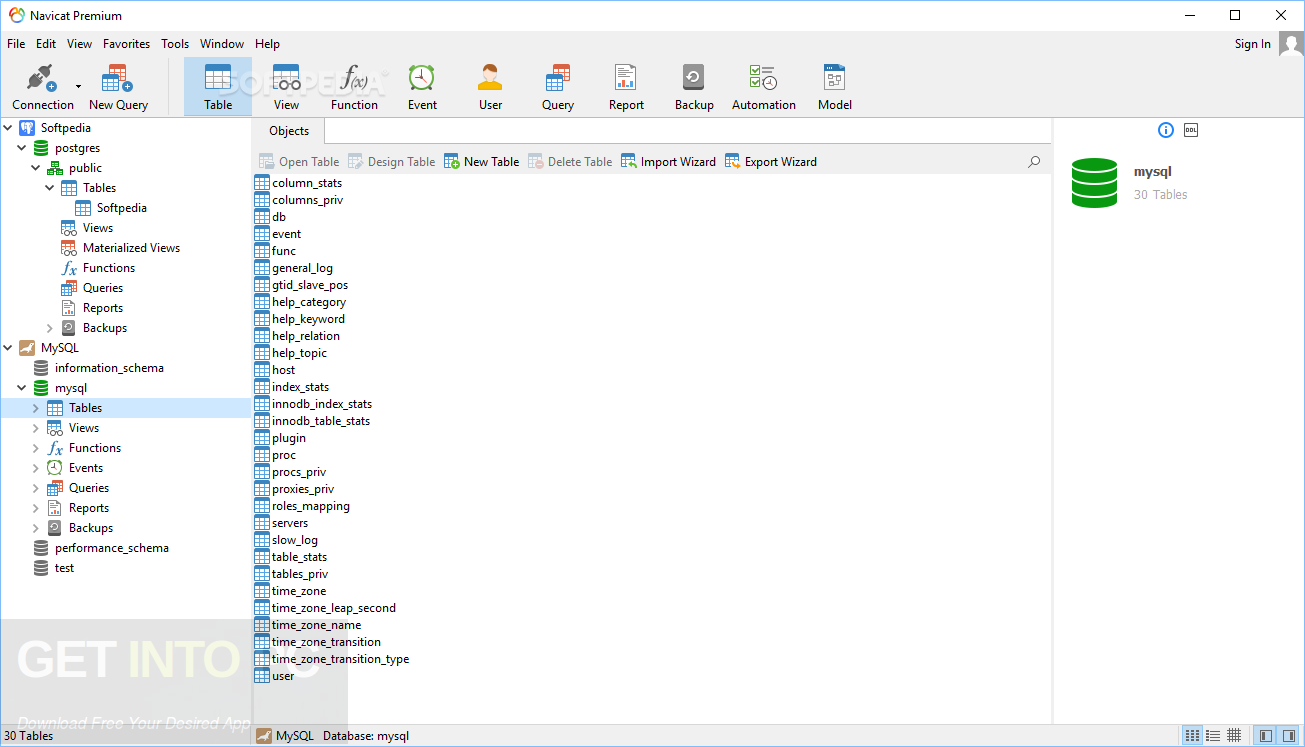The image size is (1305, 747).
Task: Click the Sign In link
Action: coord(1252,44)
